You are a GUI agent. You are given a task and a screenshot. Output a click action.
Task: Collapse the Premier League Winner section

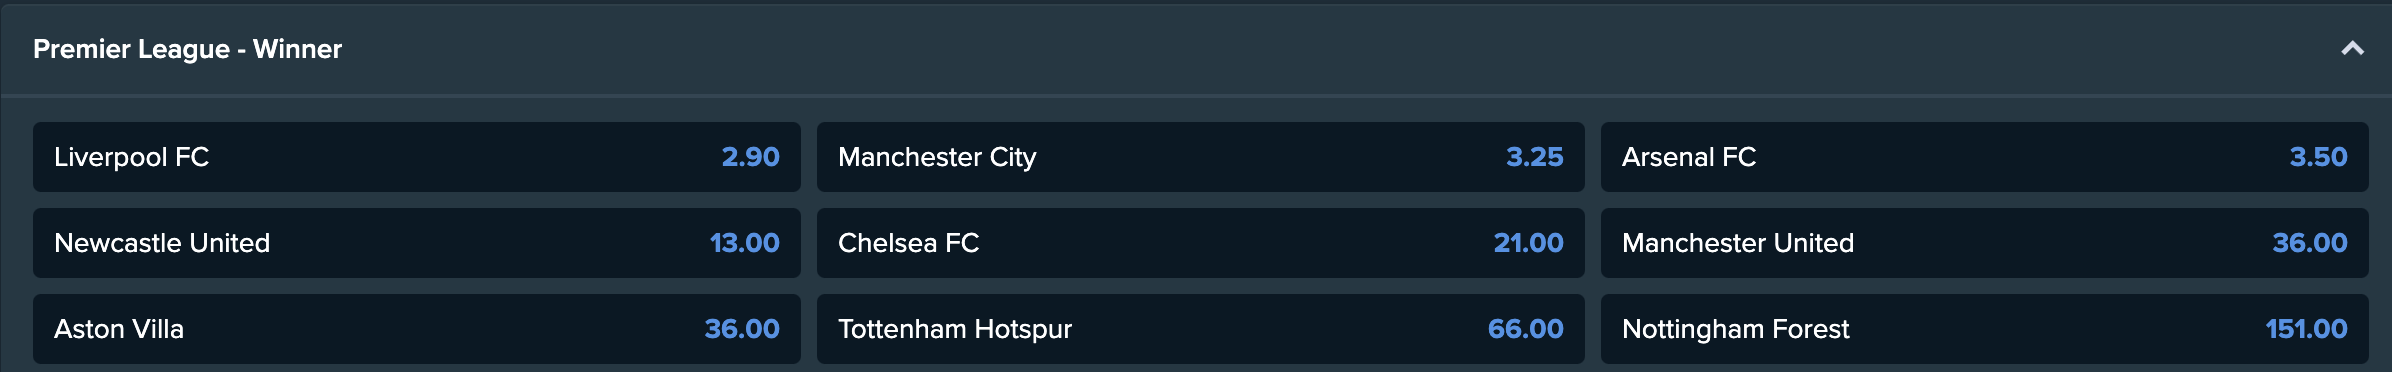tap(2352, 49)
